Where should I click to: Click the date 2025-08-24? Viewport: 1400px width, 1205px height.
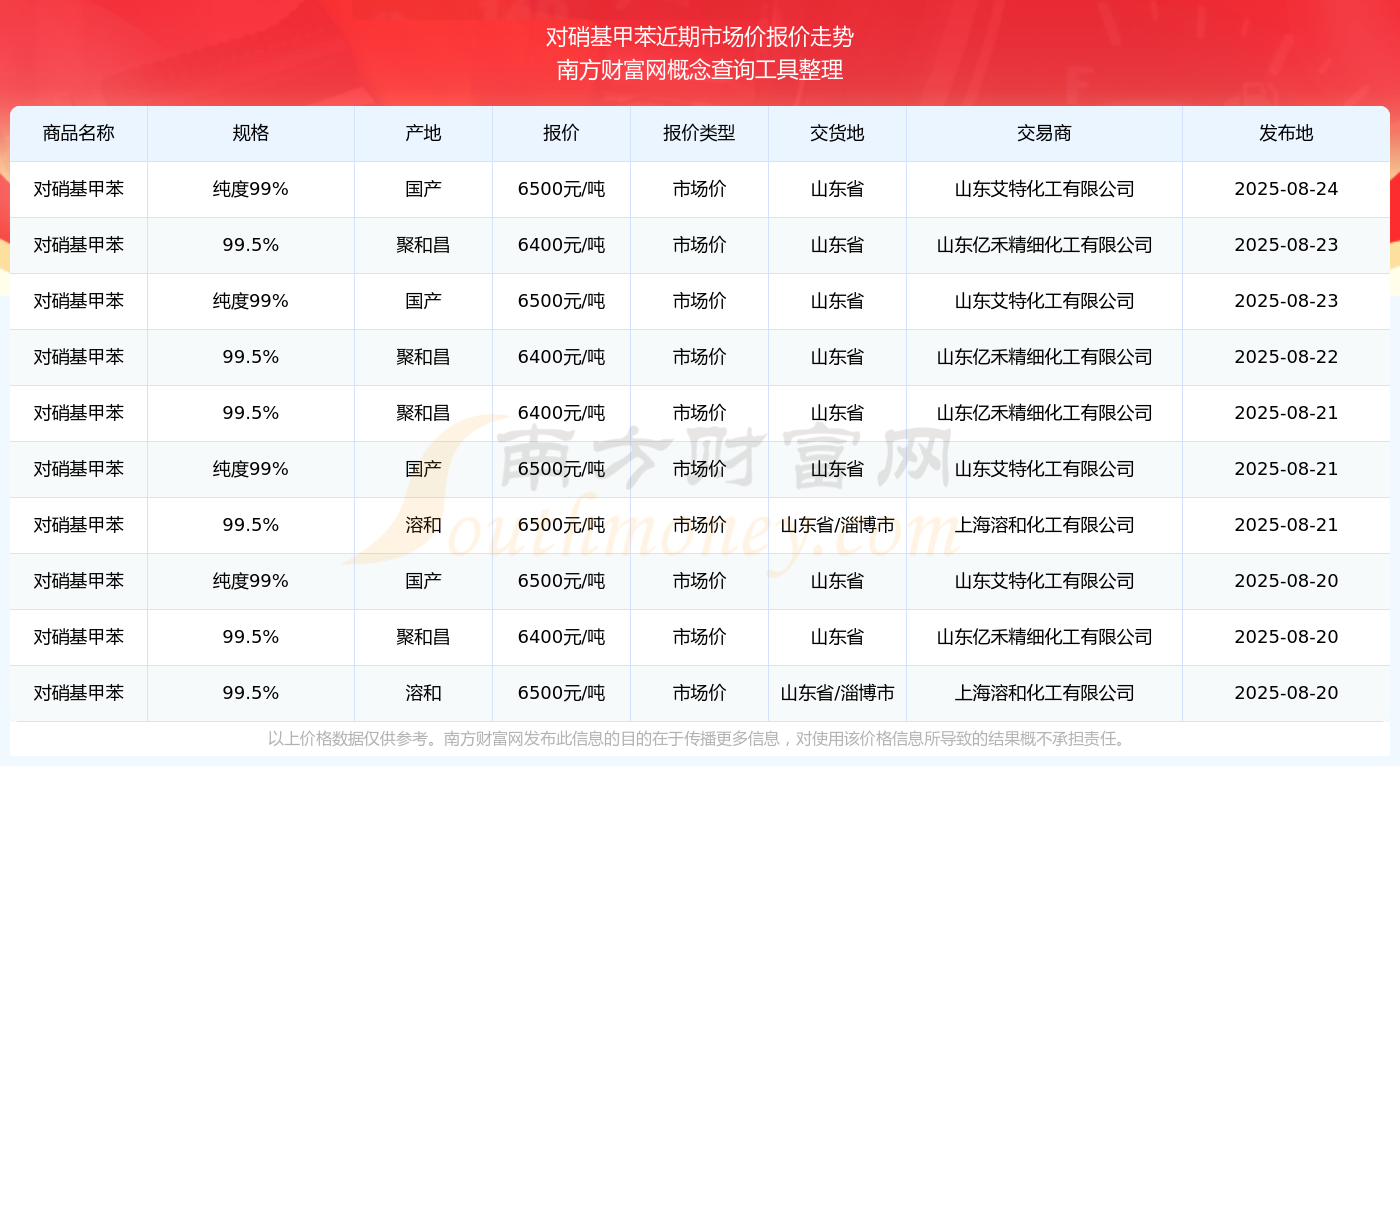coord(1286,189)
